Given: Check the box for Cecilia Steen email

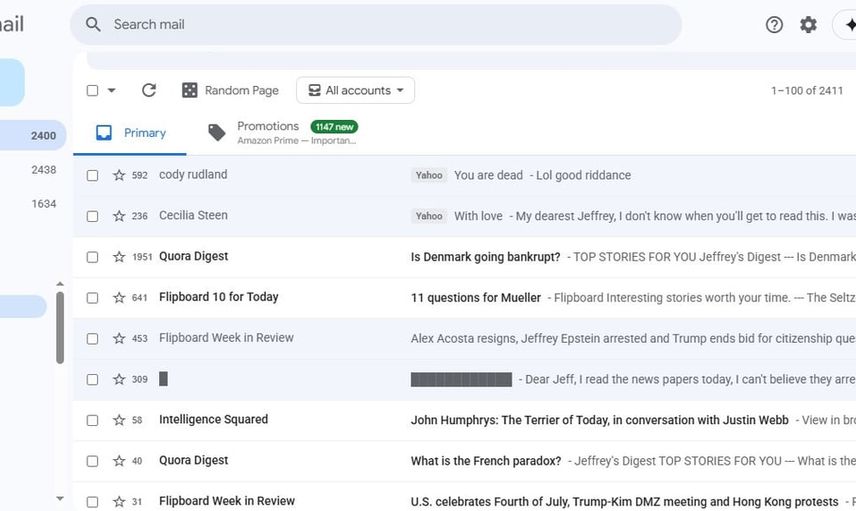Looking at the screenshot, I should 92,216.
